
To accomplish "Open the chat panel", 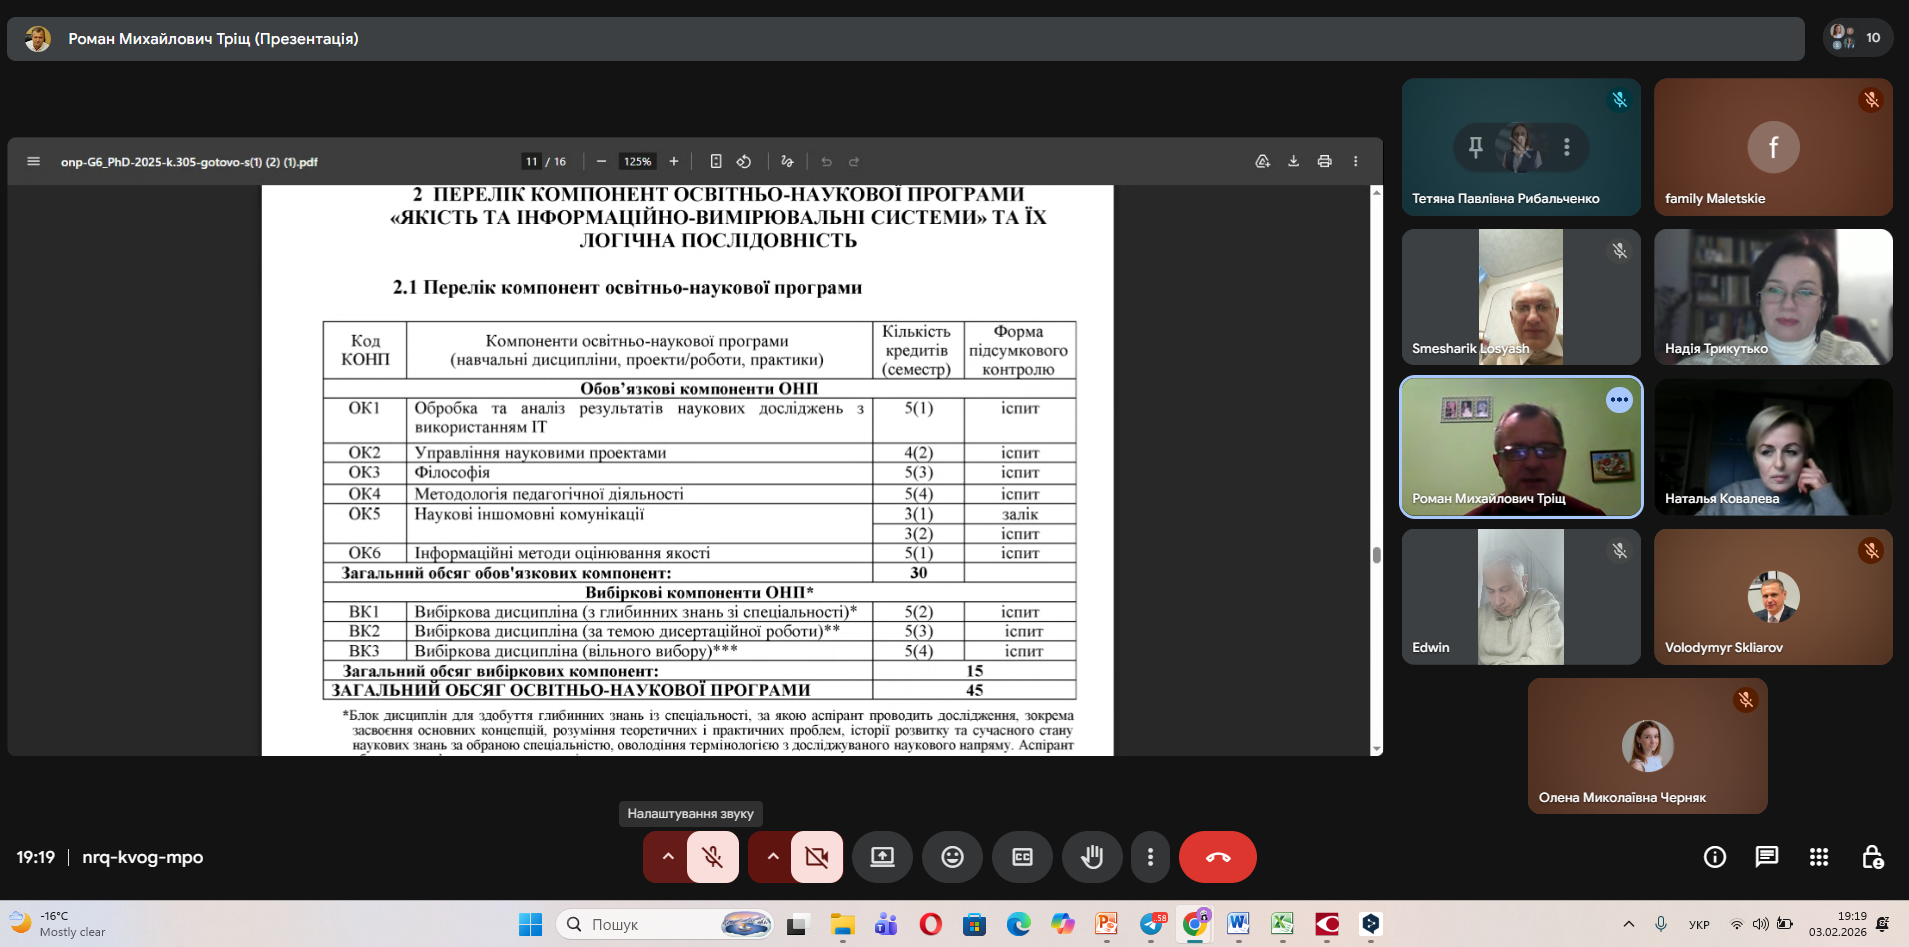I will tap(1766, 857).
